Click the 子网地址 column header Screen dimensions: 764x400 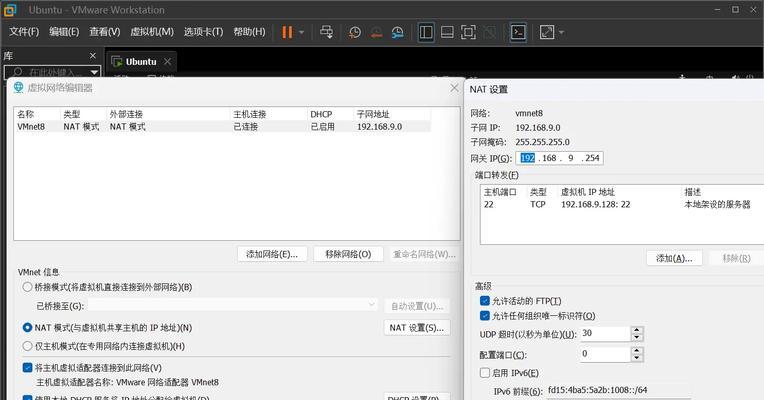coord(373,114)
